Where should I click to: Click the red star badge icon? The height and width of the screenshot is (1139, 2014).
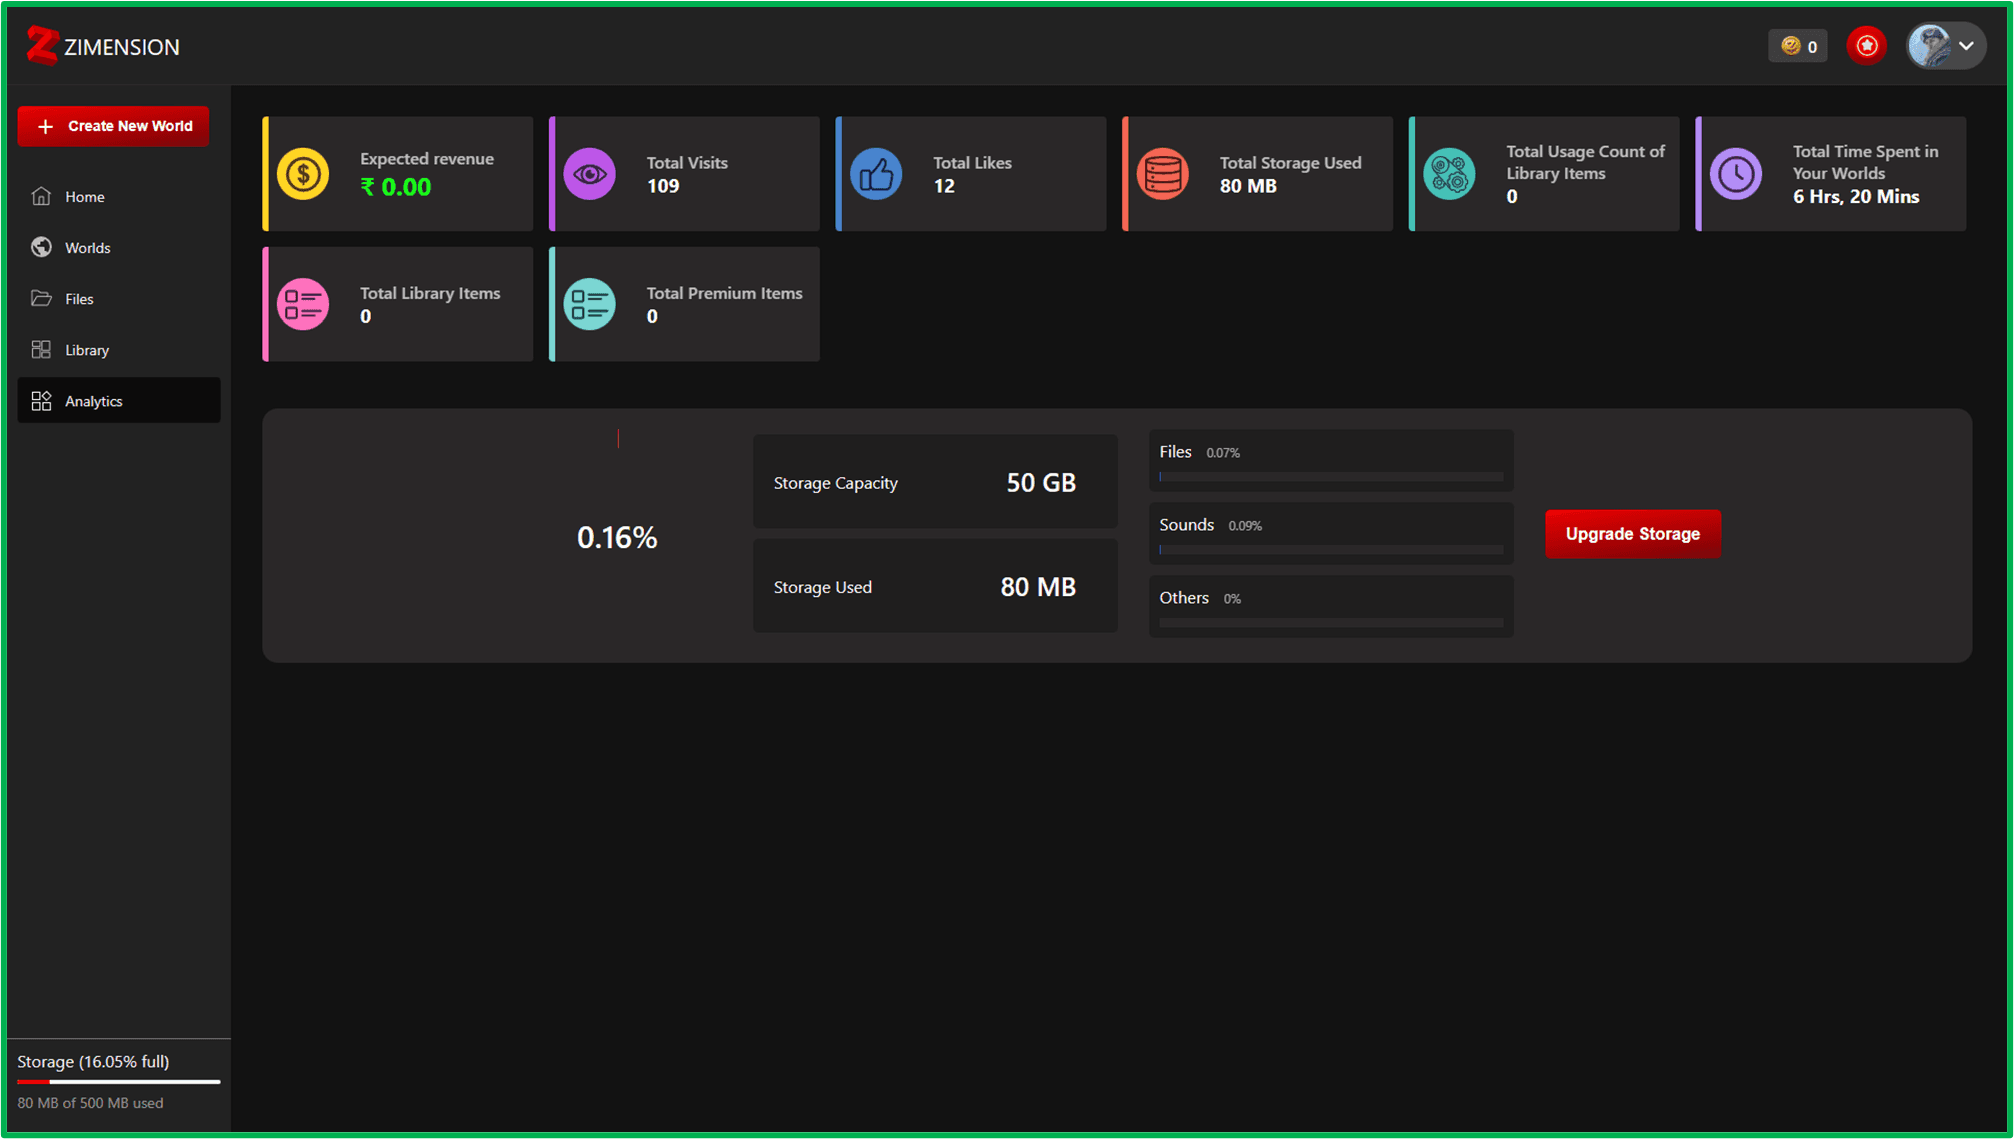click(x=1866, y=46)
